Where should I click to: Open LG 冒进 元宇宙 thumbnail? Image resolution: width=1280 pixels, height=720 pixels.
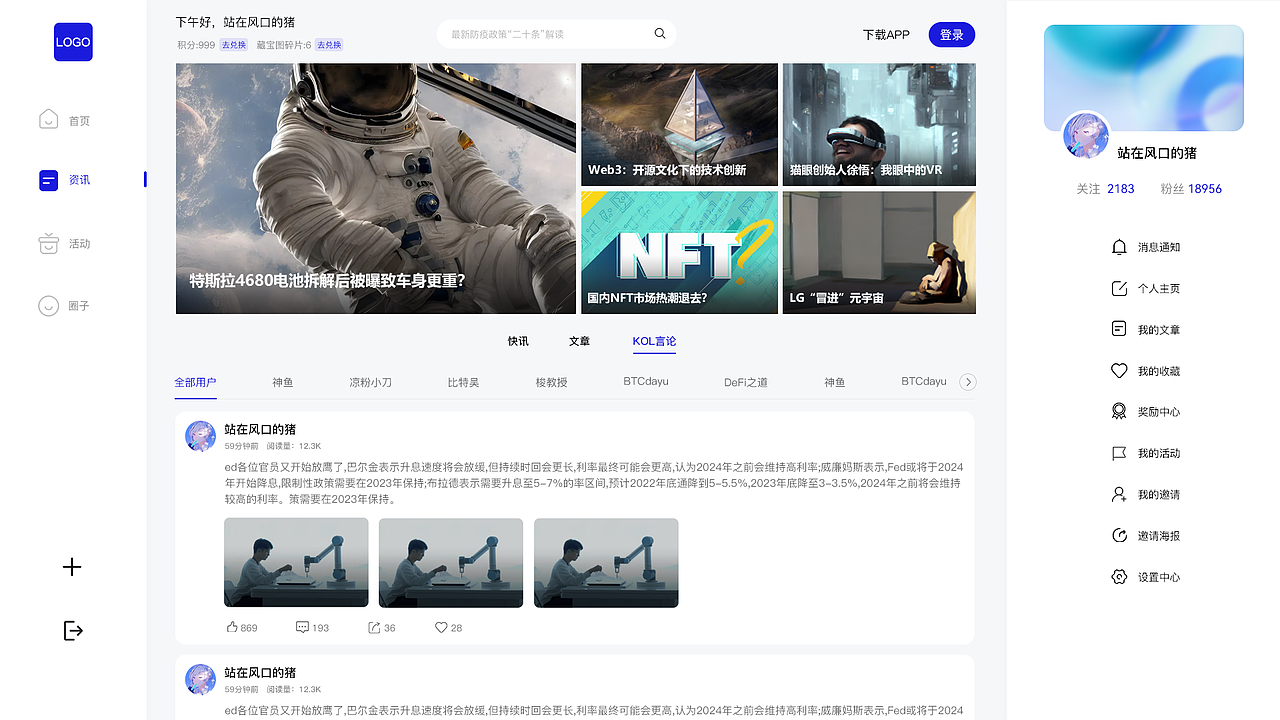coord(879,253)
